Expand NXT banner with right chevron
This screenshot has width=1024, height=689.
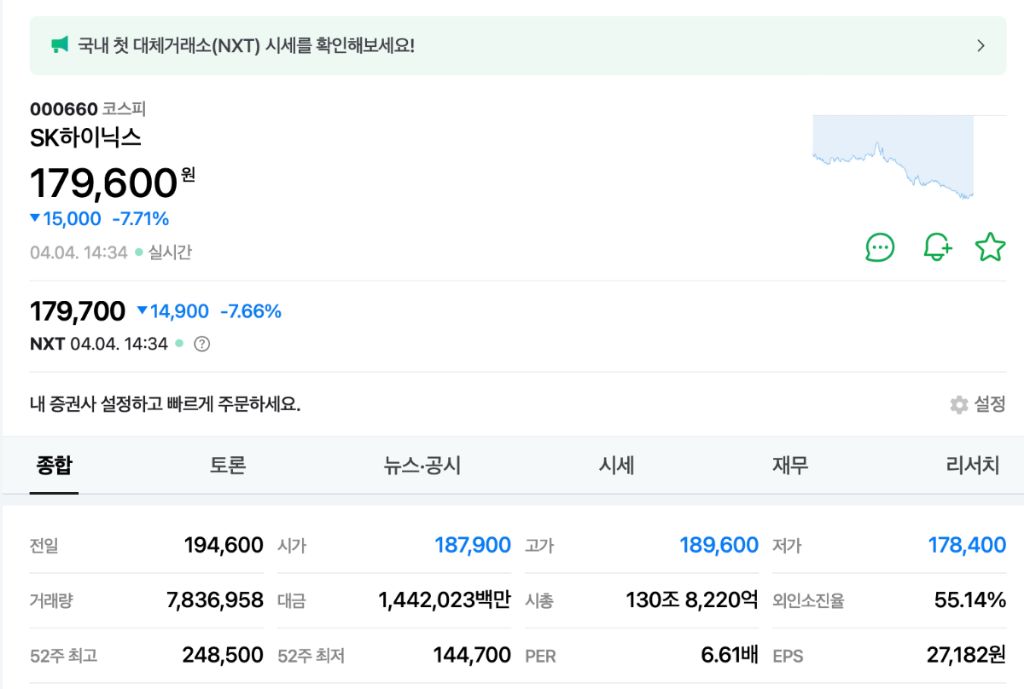tap(980, 46)
